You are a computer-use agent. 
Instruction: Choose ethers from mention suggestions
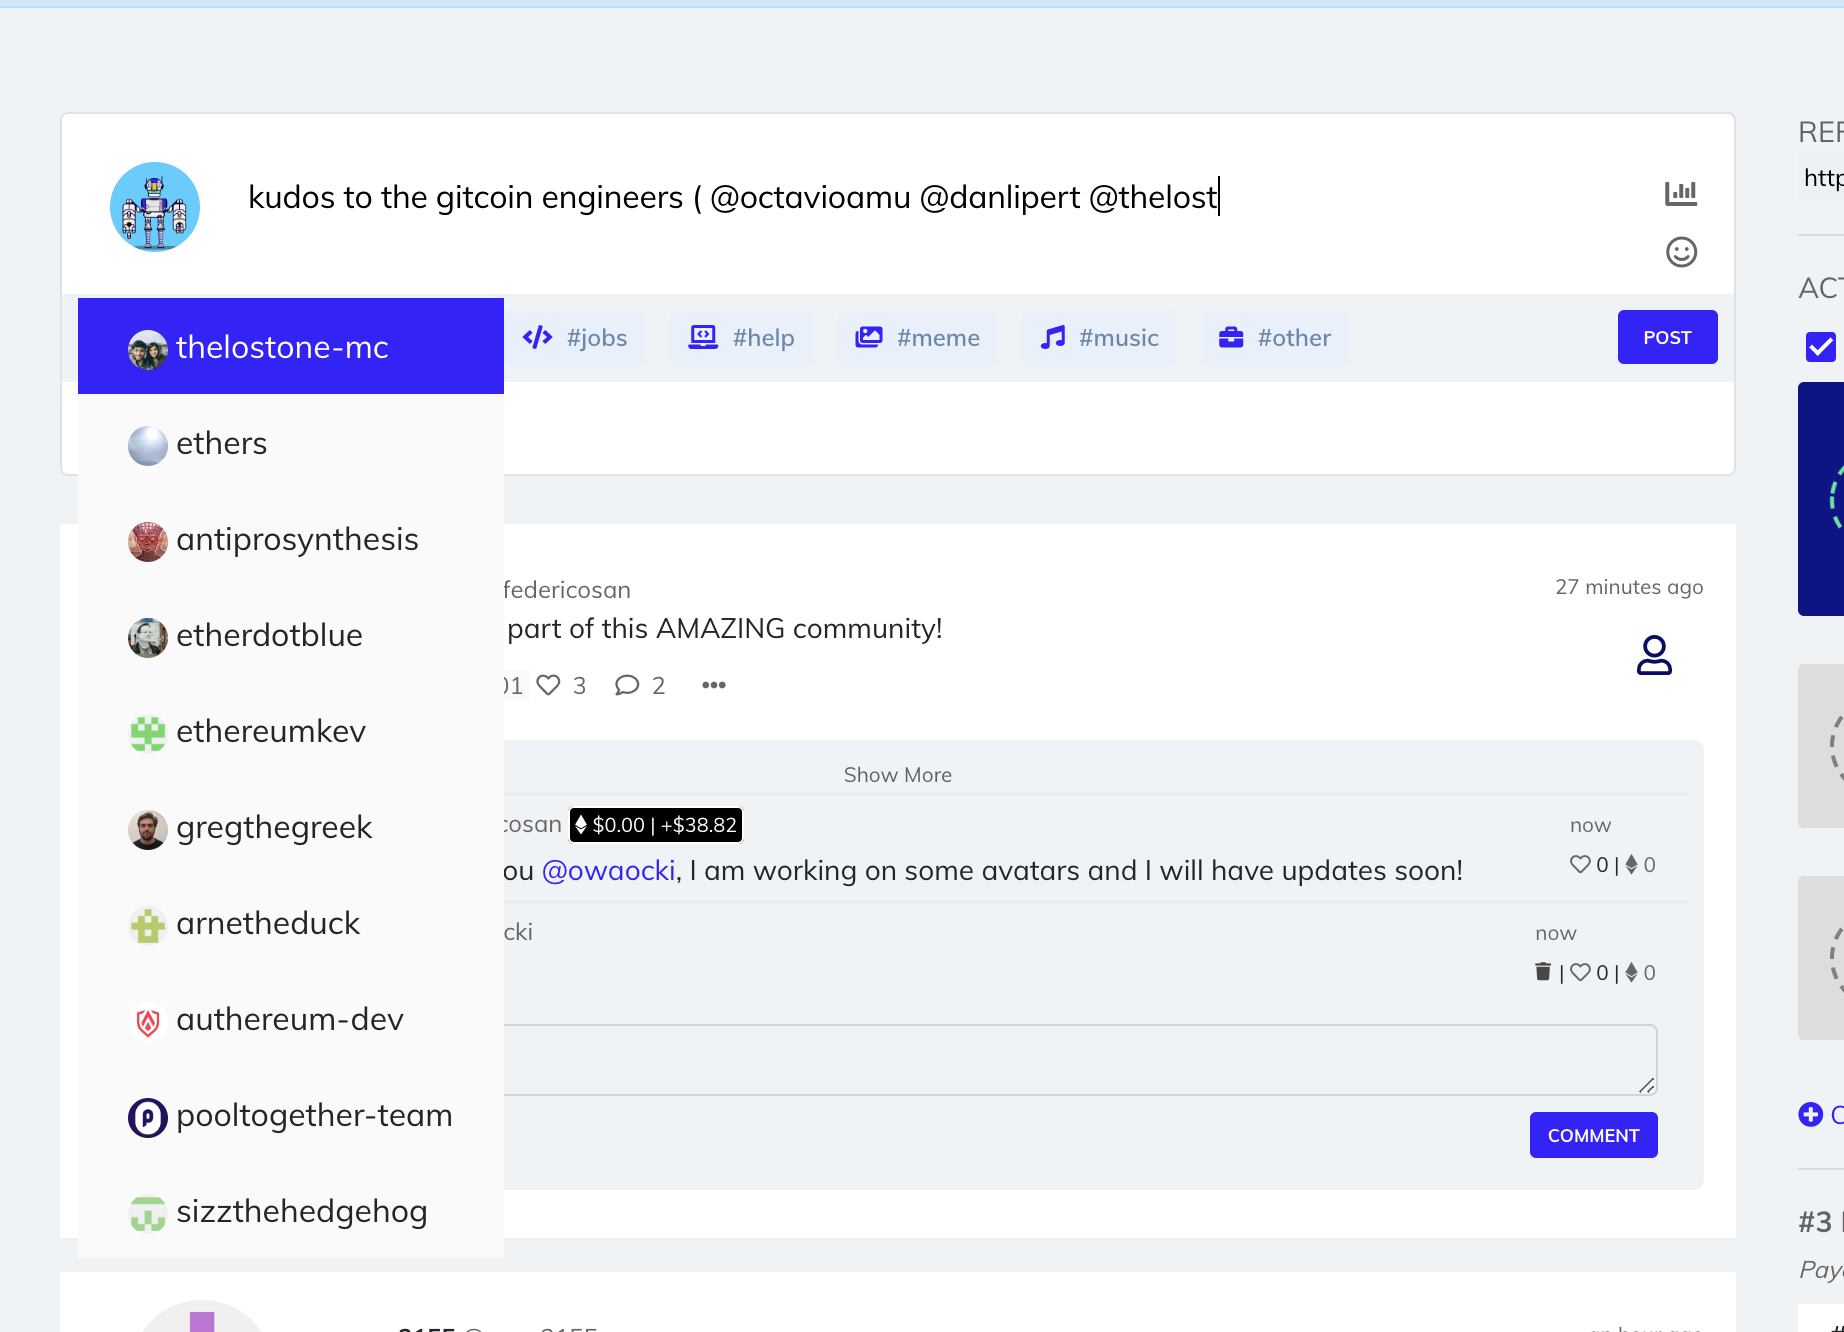pos(291,443)
